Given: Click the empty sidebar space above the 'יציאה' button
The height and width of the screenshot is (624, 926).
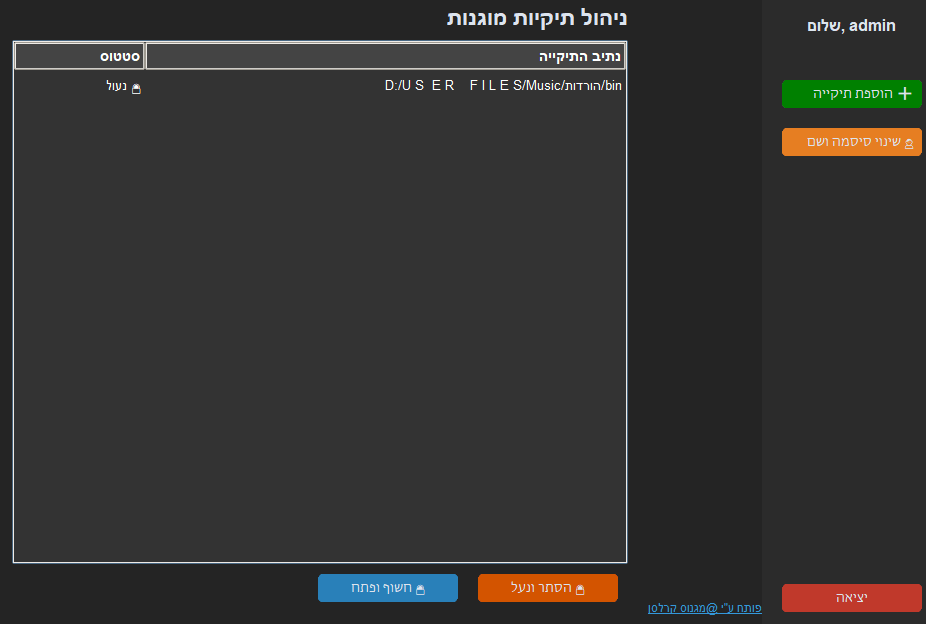Looking at the screenshot, I should click(851, 380).
